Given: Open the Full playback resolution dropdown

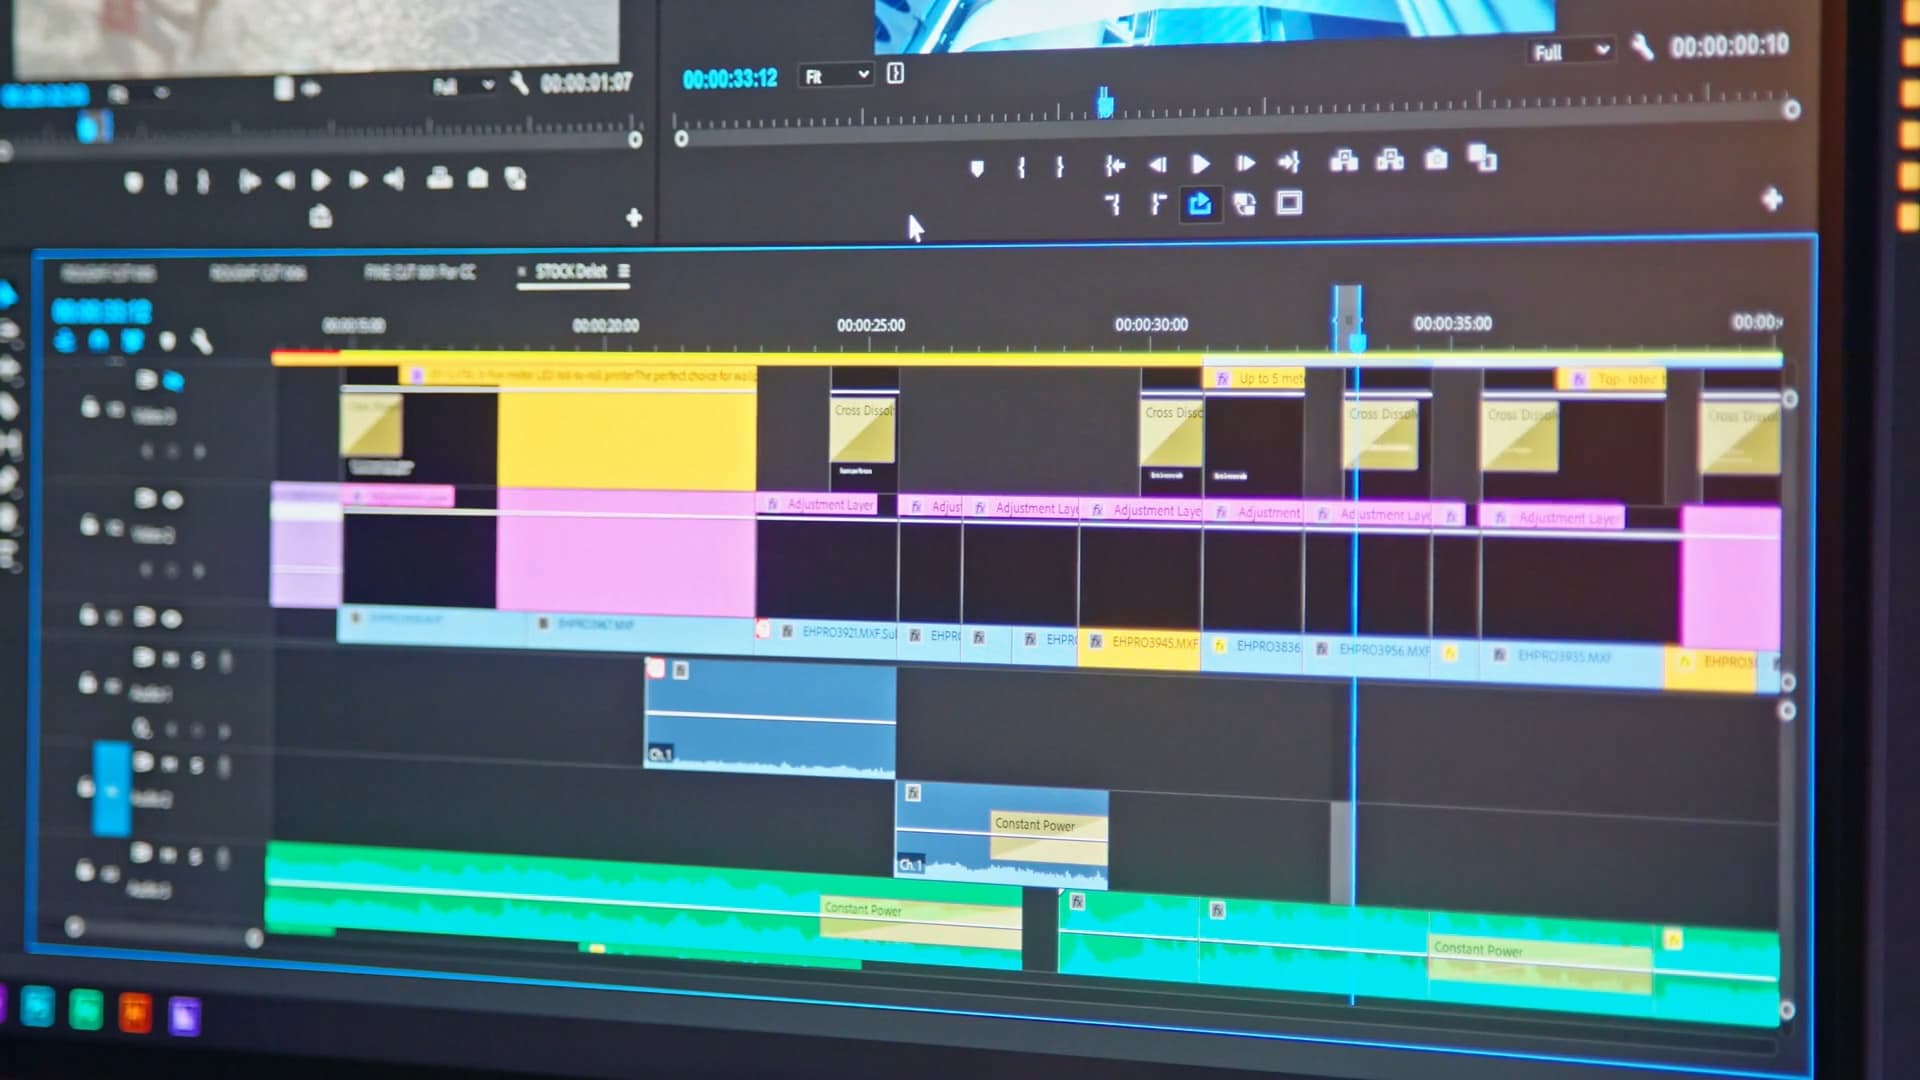Looking at the screenshot, I should tap(1572, 49).
